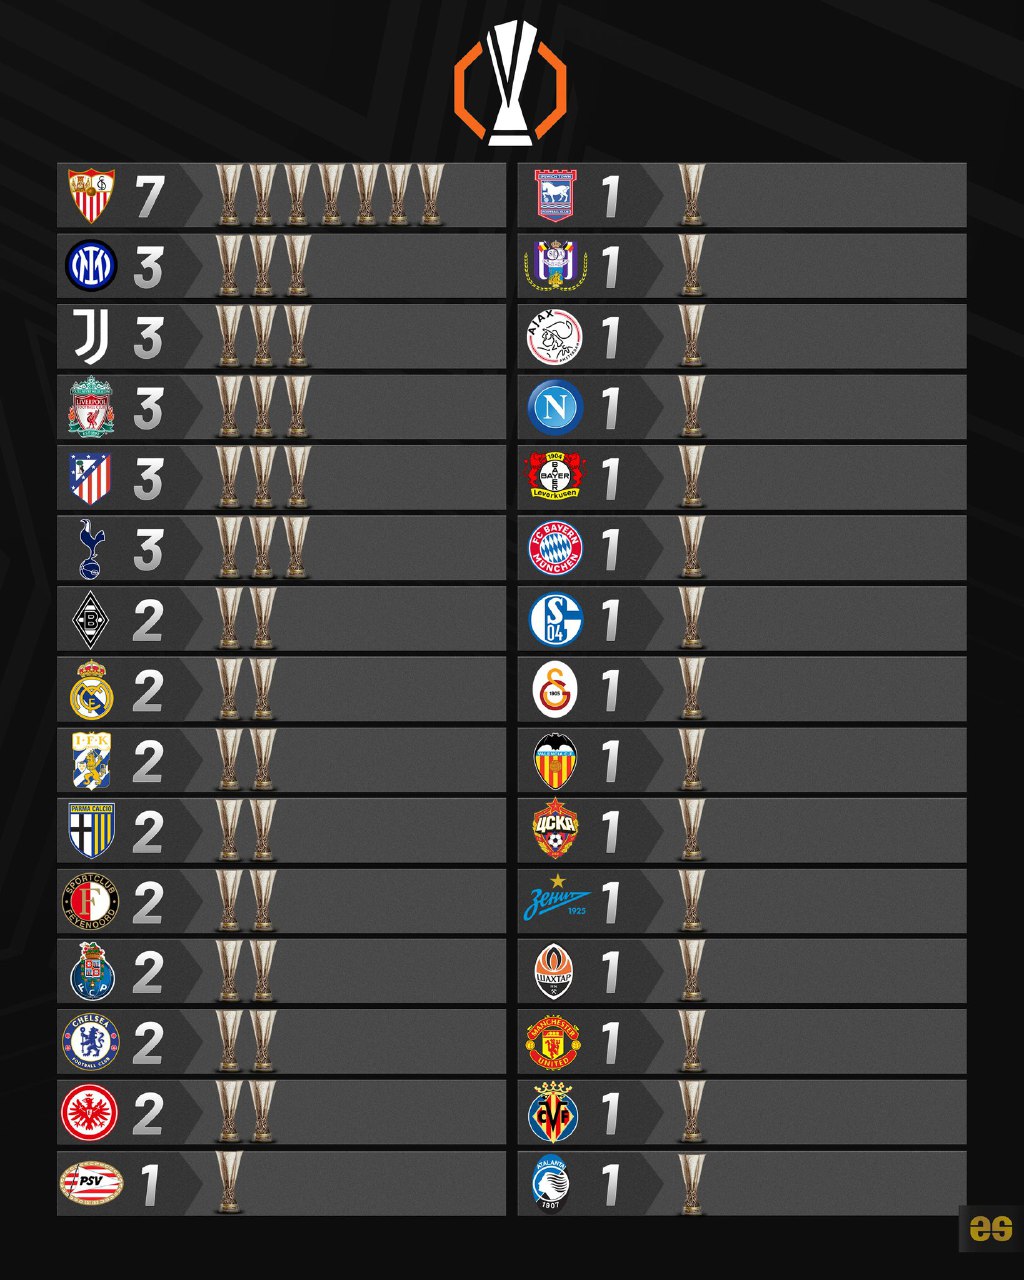Click the yellow 'es' watermark logo

pyautogui.click(x=990, y=1228)
